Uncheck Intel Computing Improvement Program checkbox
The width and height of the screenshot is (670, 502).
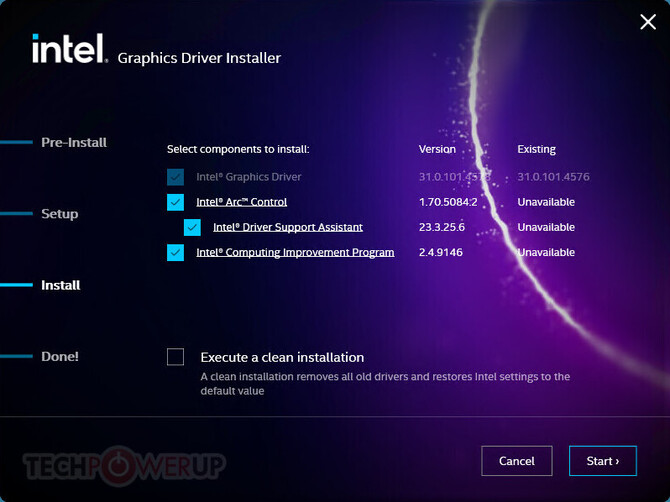tap(175, 252)
